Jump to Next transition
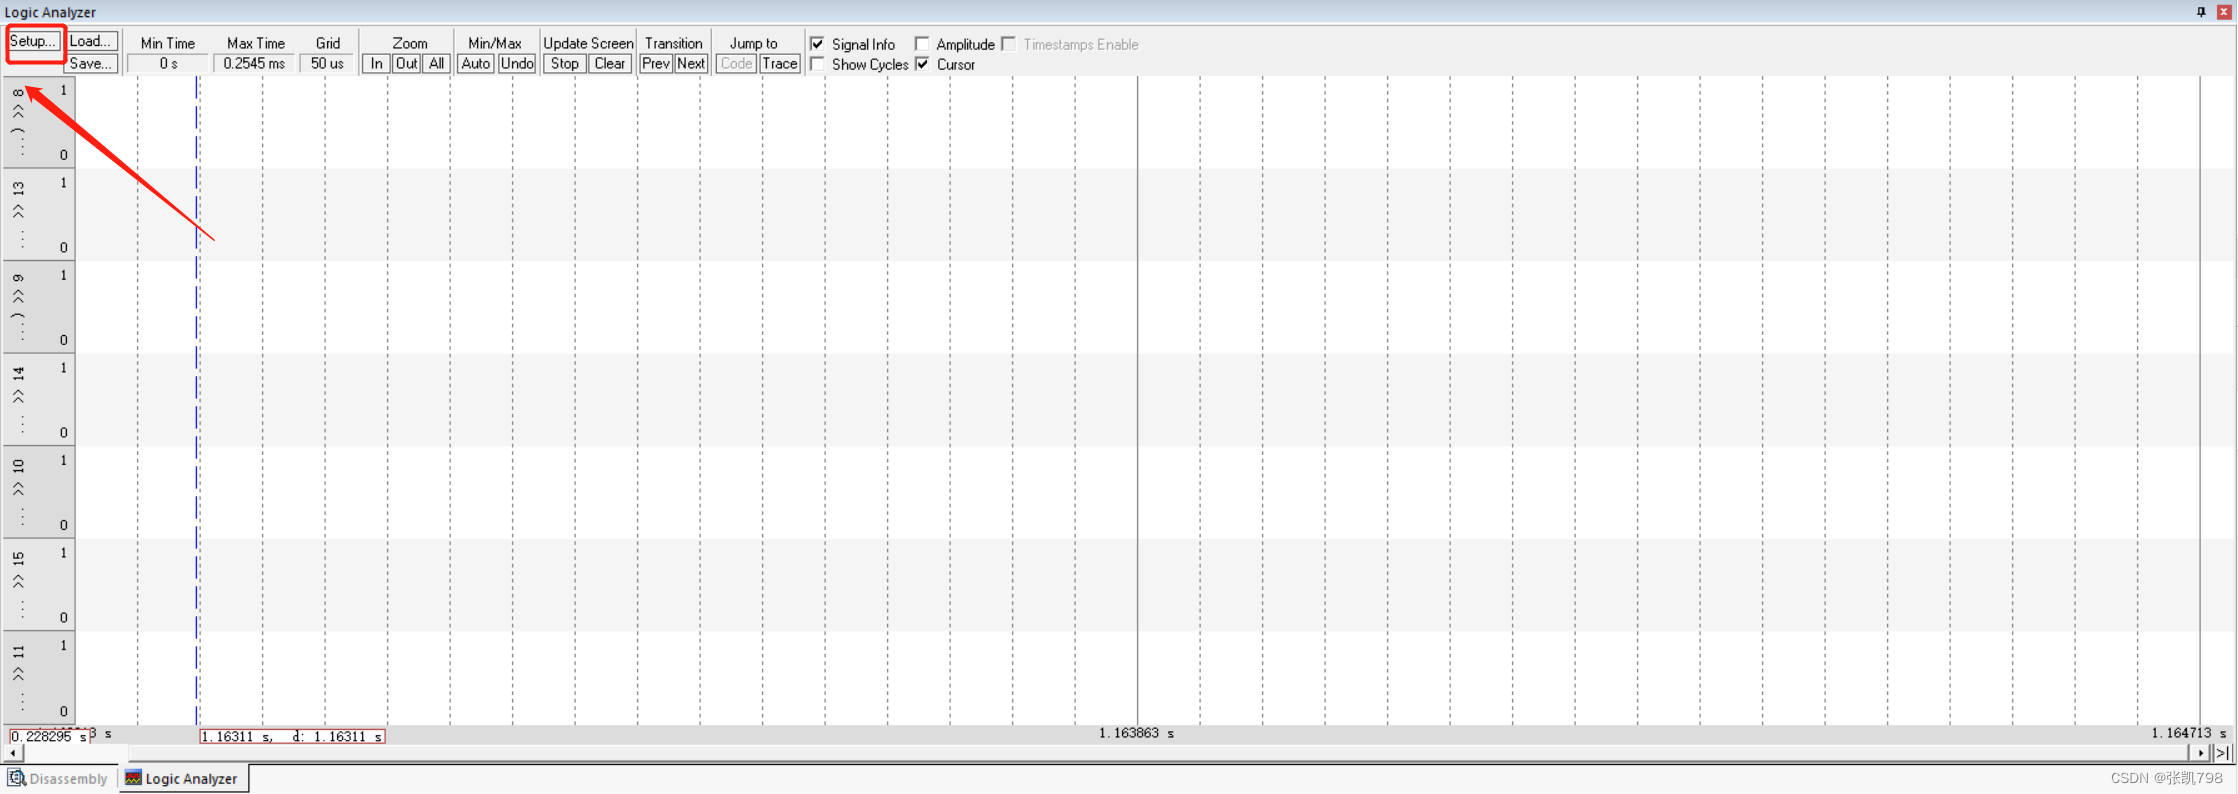Viewport: 2238px width, 794px height. tap(690, 64)
